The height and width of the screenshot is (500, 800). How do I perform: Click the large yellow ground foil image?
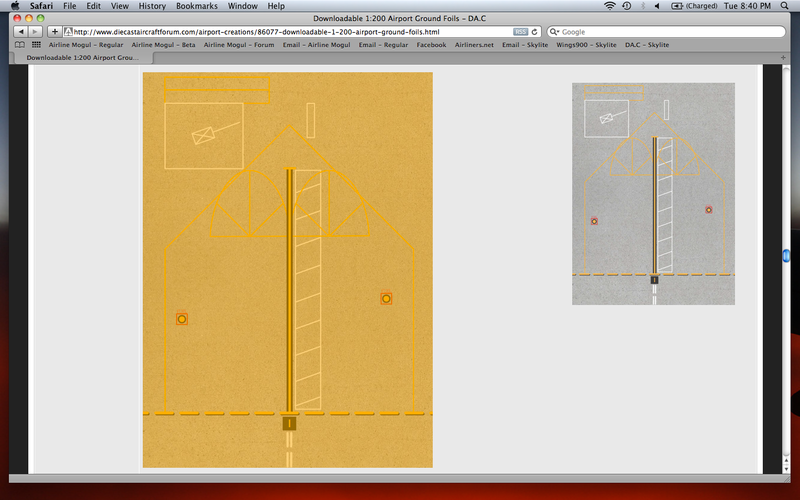(288, 270)
